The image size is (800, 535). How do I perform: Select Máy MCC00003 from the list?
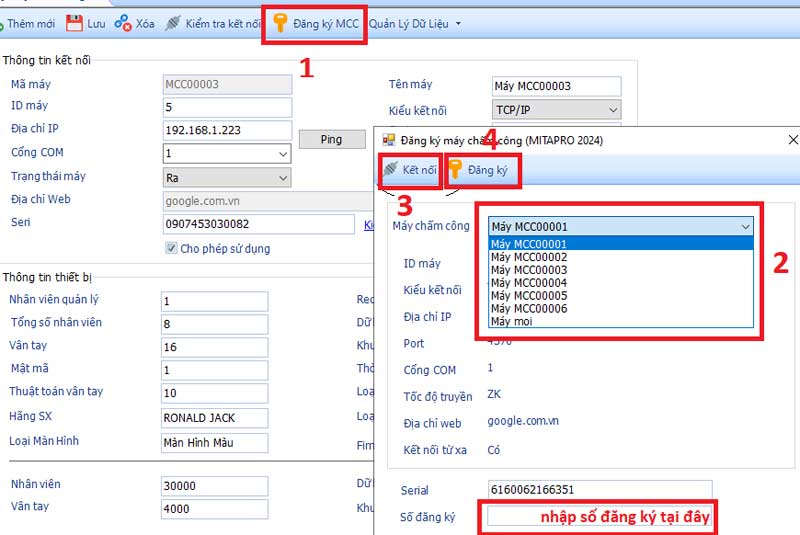click(529, 270)
